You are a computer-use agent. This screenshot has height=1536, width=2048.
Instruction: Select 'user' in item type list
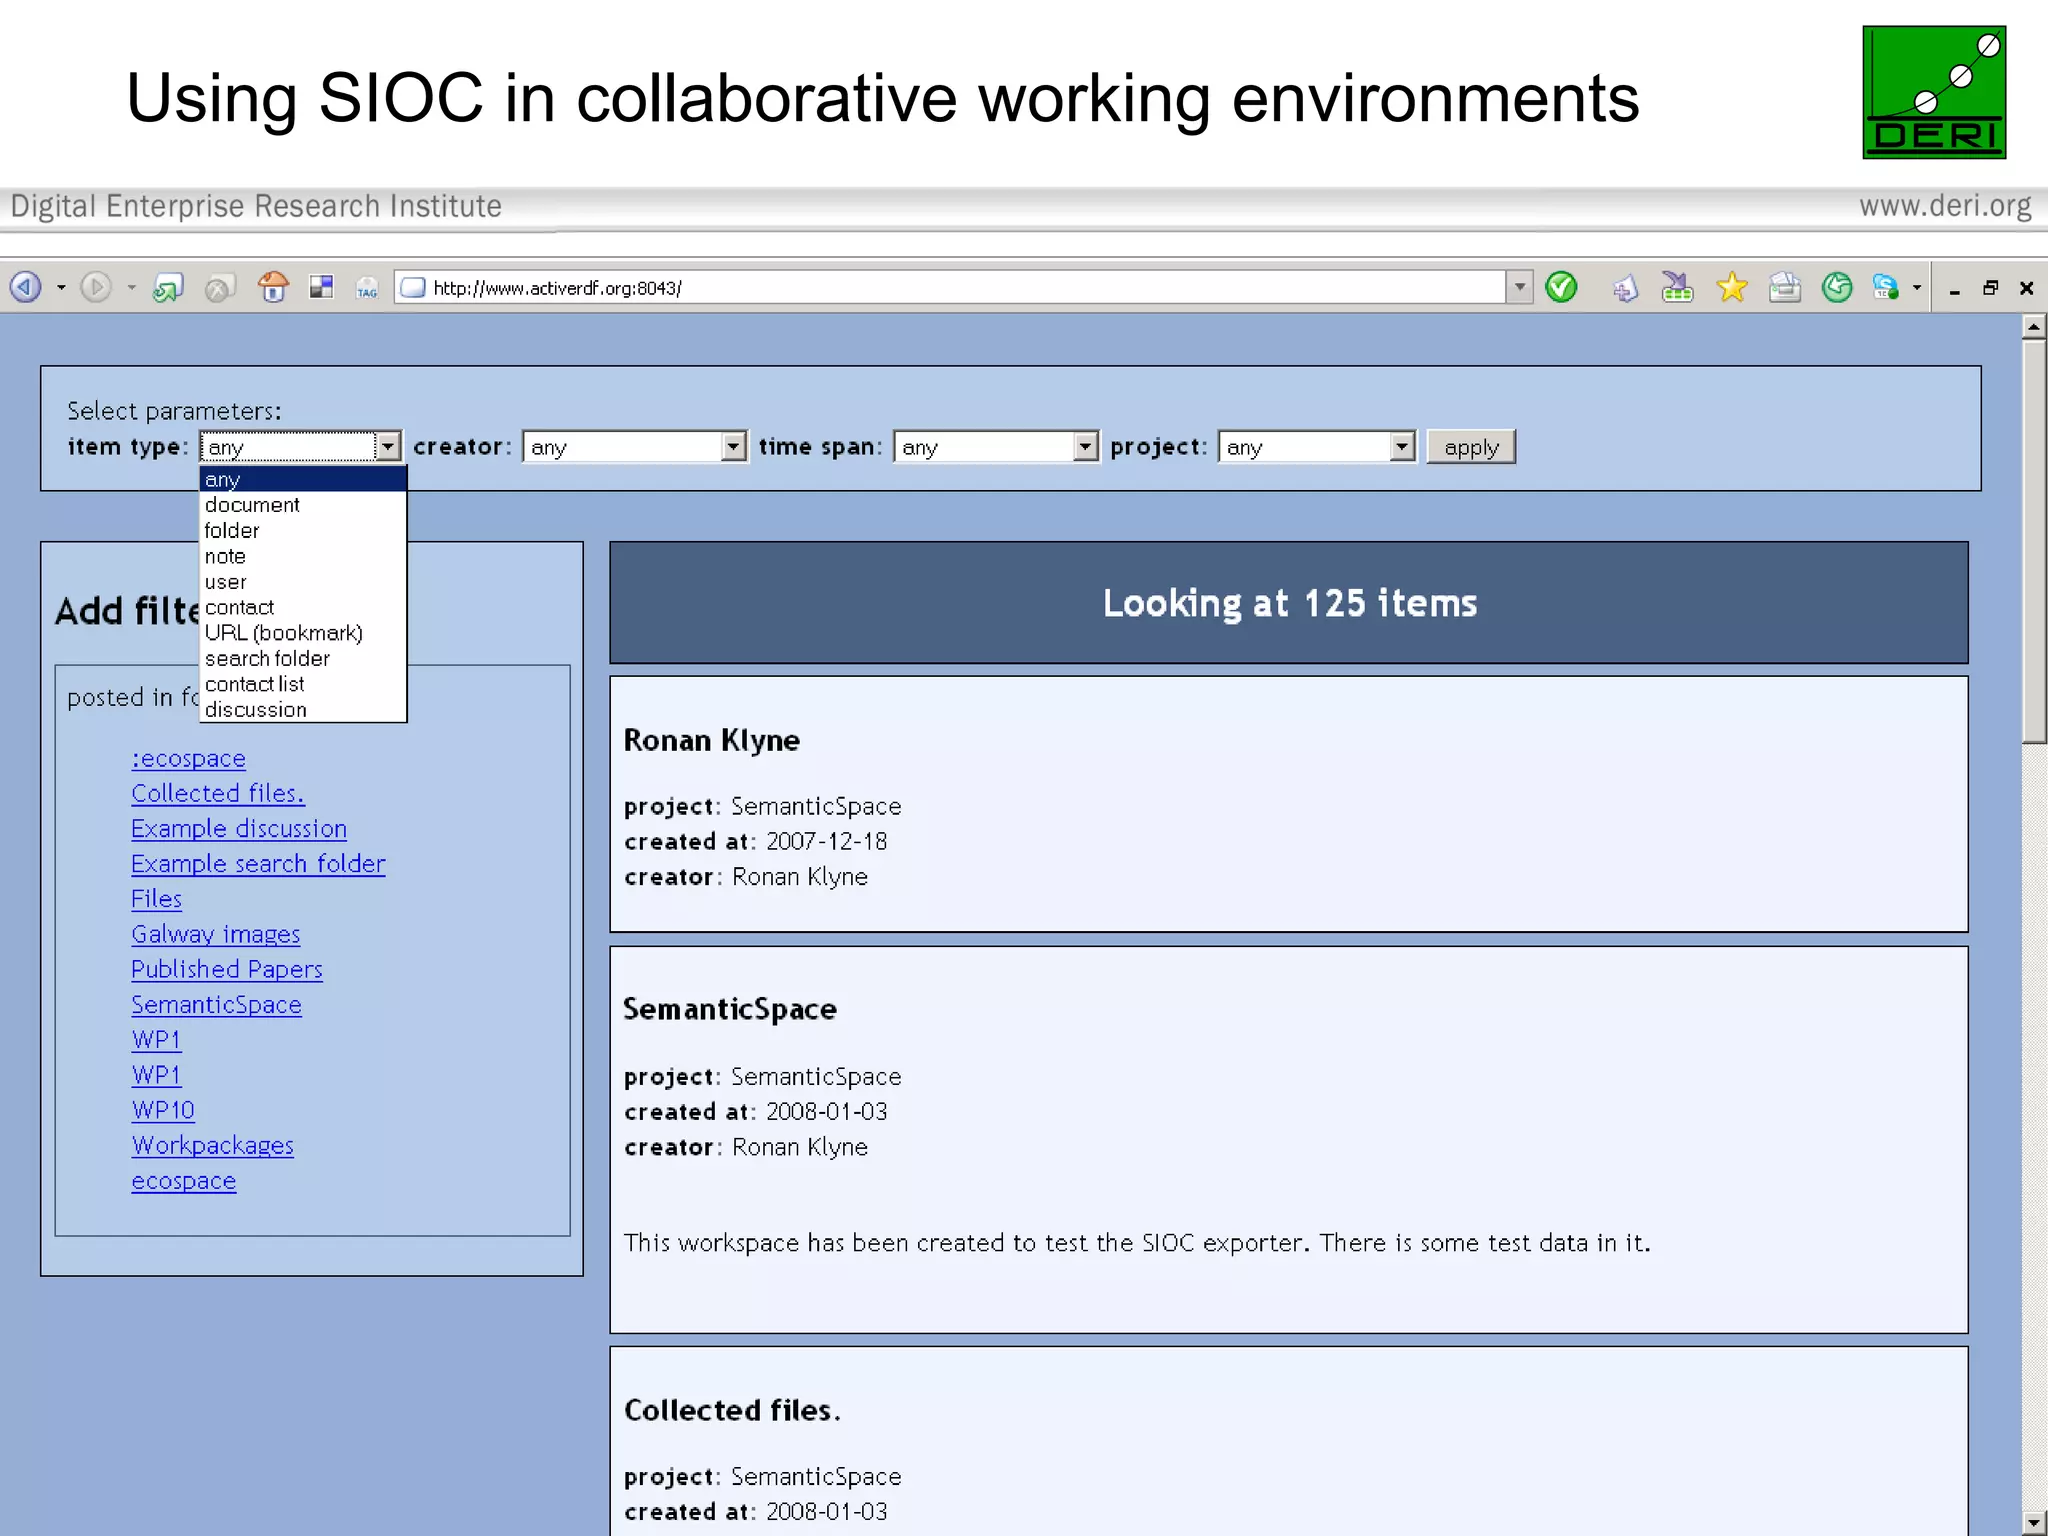click(303, 582)
